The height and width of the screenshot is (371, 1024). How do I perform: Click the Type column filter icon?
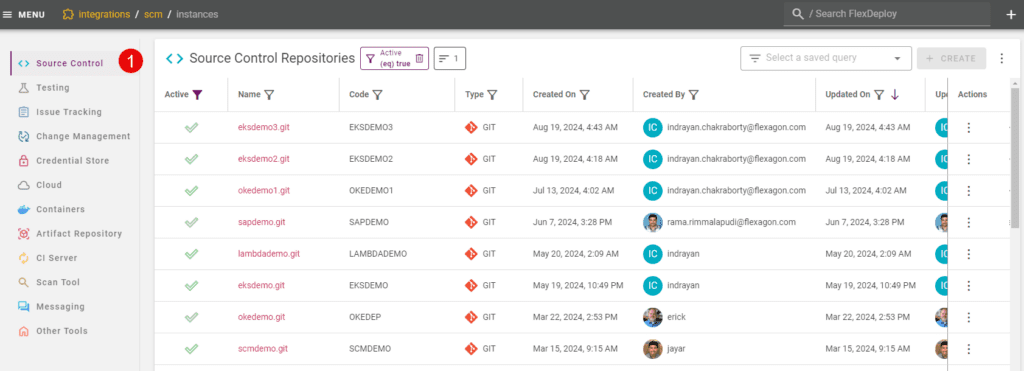click(x=492, y=95)
